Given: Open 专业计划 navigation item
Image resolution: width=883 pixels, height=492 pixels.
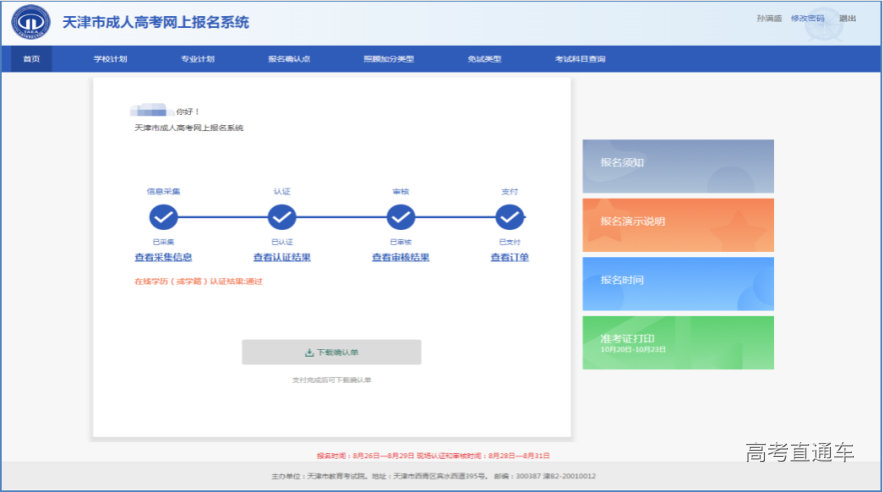Looking at the screenshot, I should 197,59.
